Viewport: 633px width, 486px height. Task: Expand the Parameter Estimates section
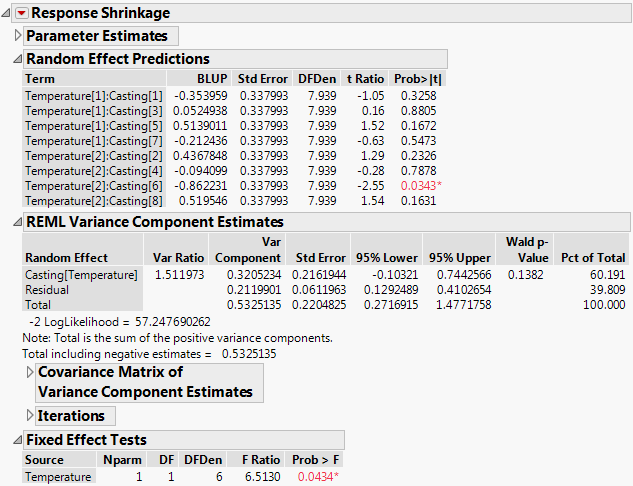coord(18,36)
